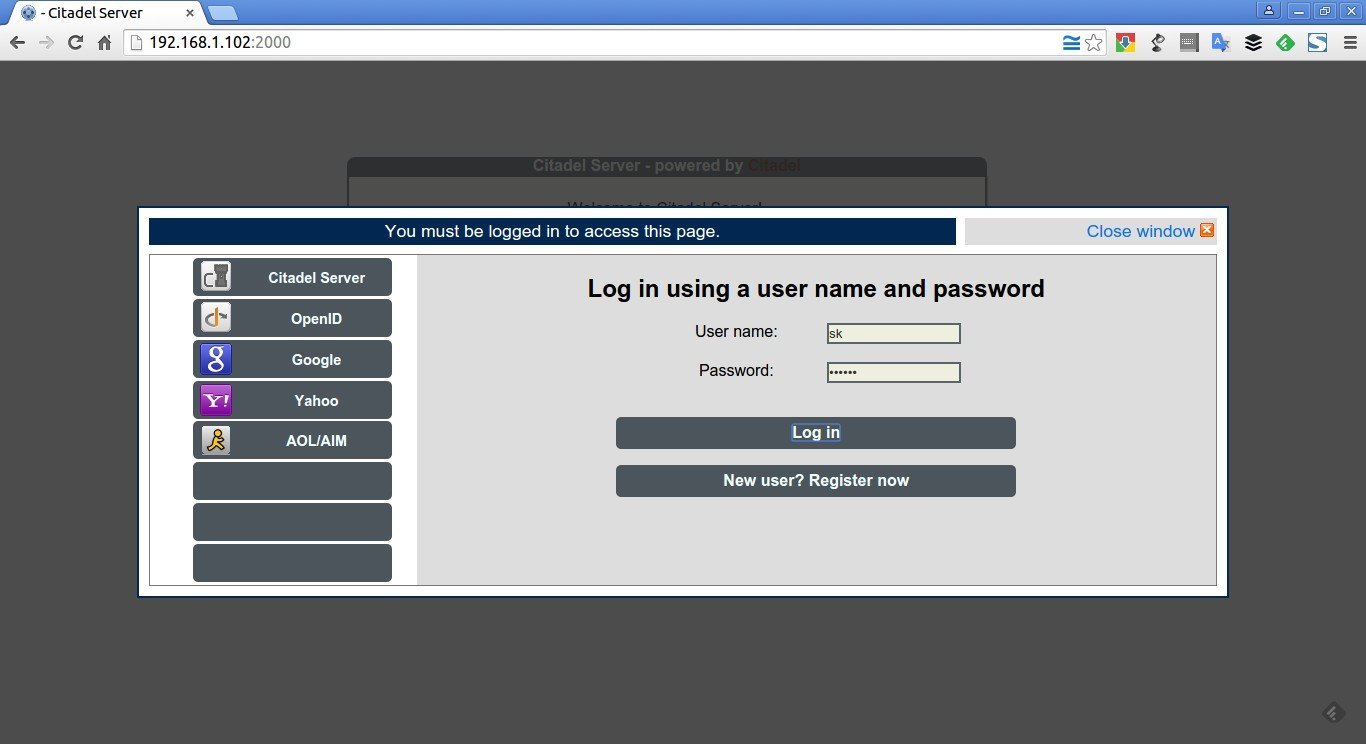Click the 'Log in using a user name and password' heading
This screenshot has width=1366, height=744.
[x=816, y=289]
